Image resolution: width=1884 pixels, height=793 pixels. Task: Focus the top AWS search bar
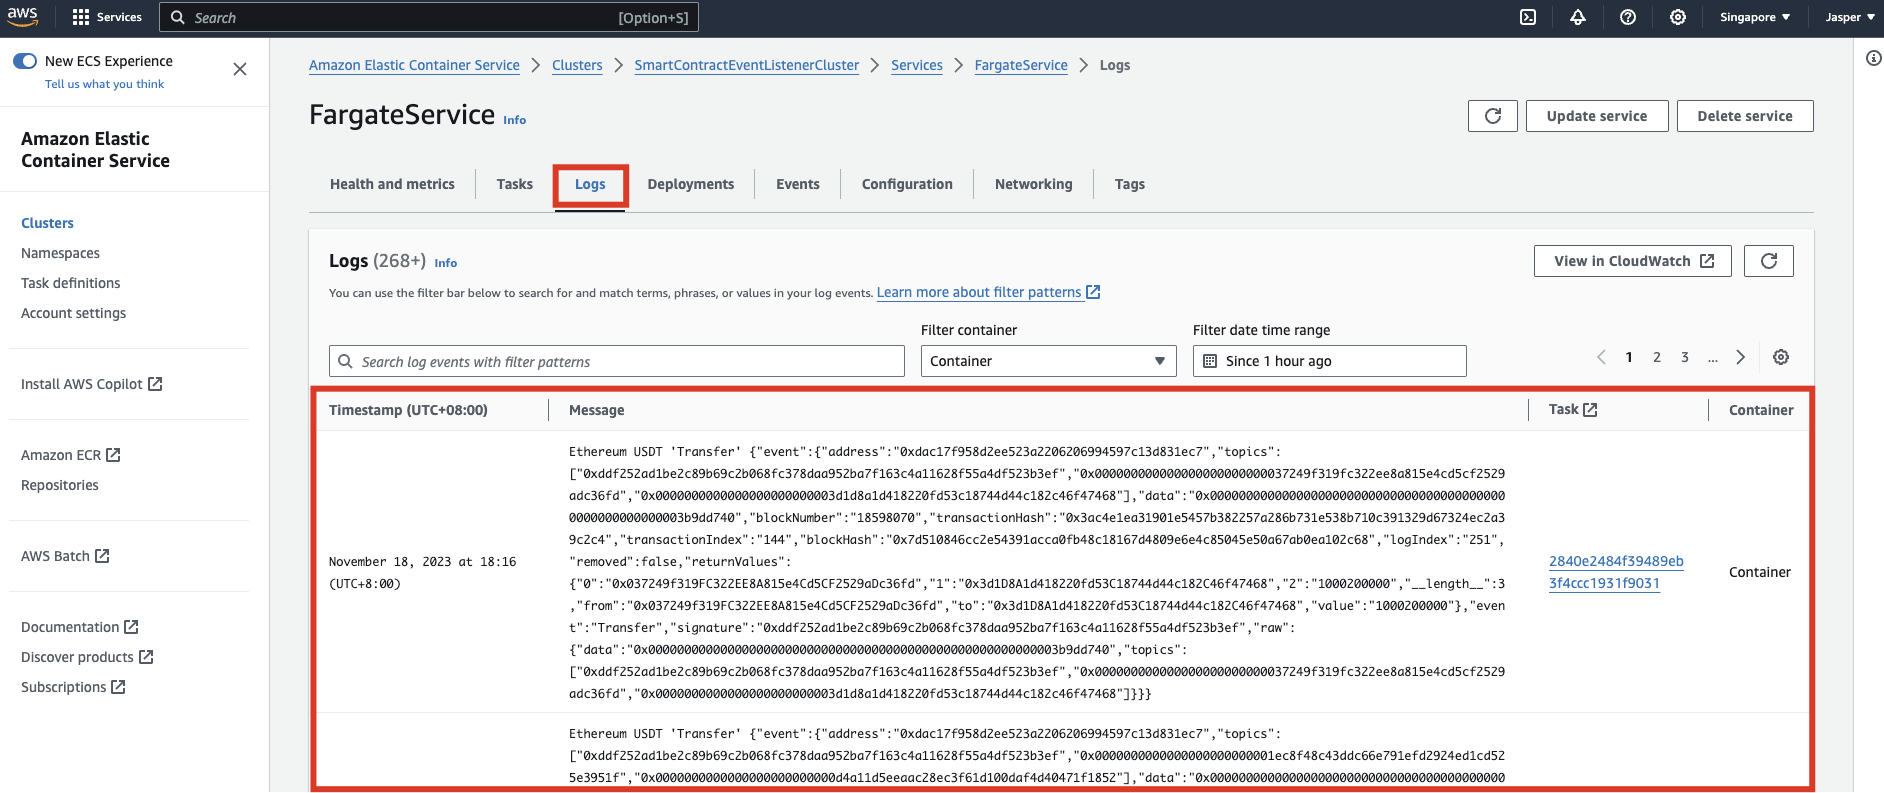pos(429,17)
